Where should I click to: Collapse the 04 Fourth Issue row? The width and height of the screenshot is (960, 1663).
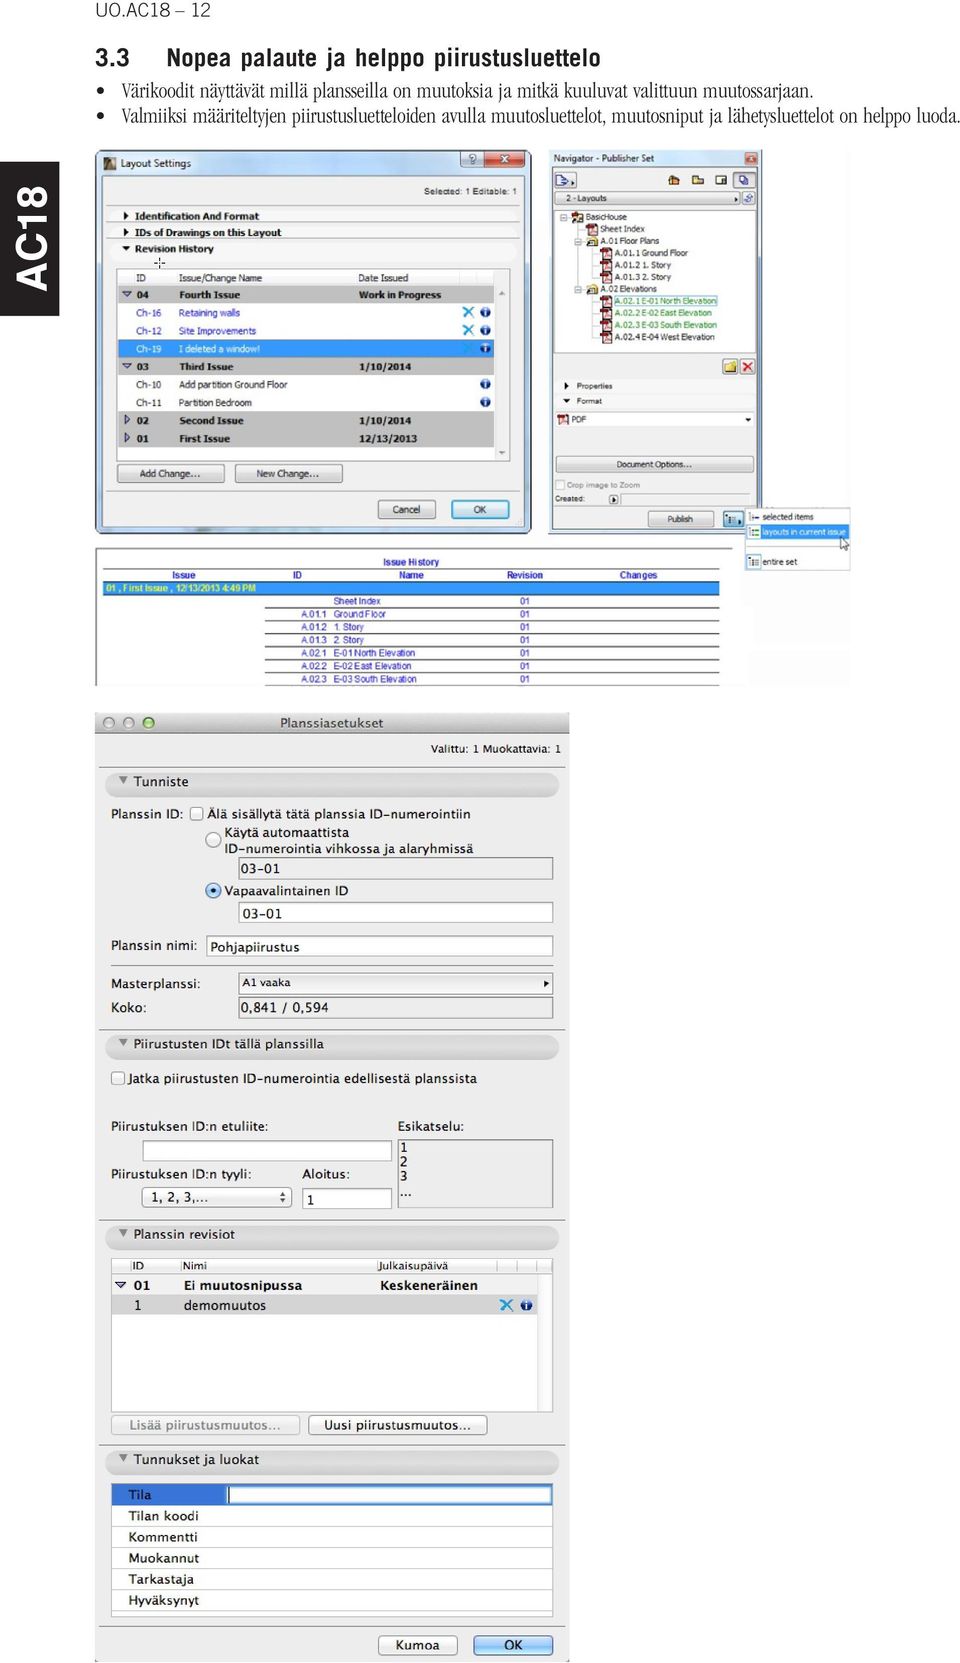click(127, 295)
